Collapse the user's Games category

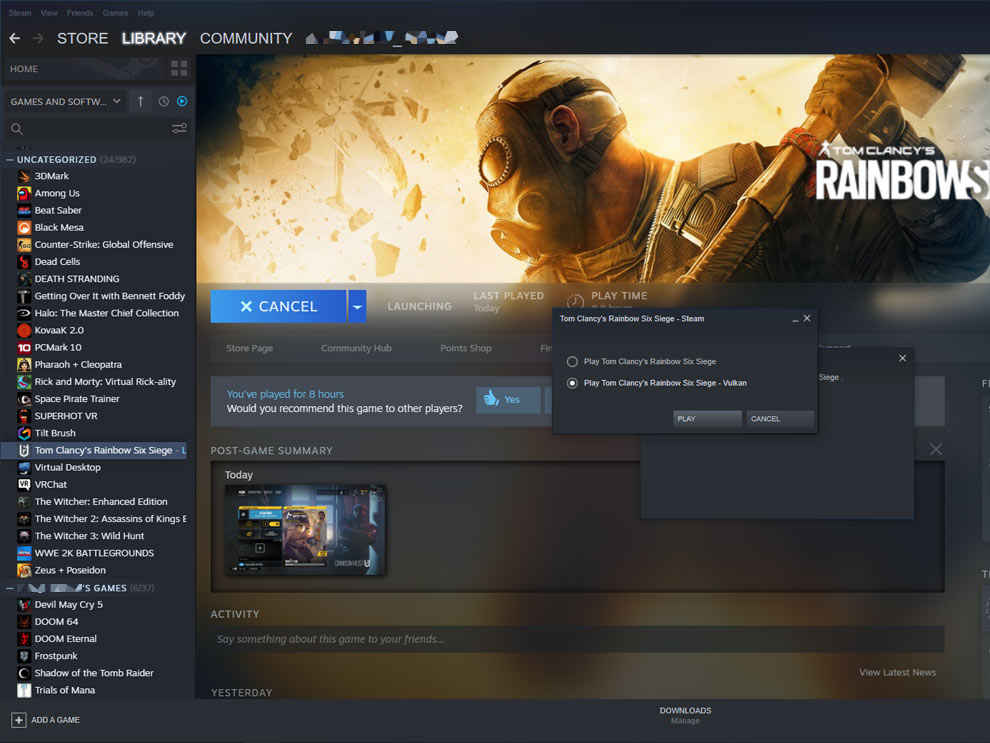pos(9,588)
